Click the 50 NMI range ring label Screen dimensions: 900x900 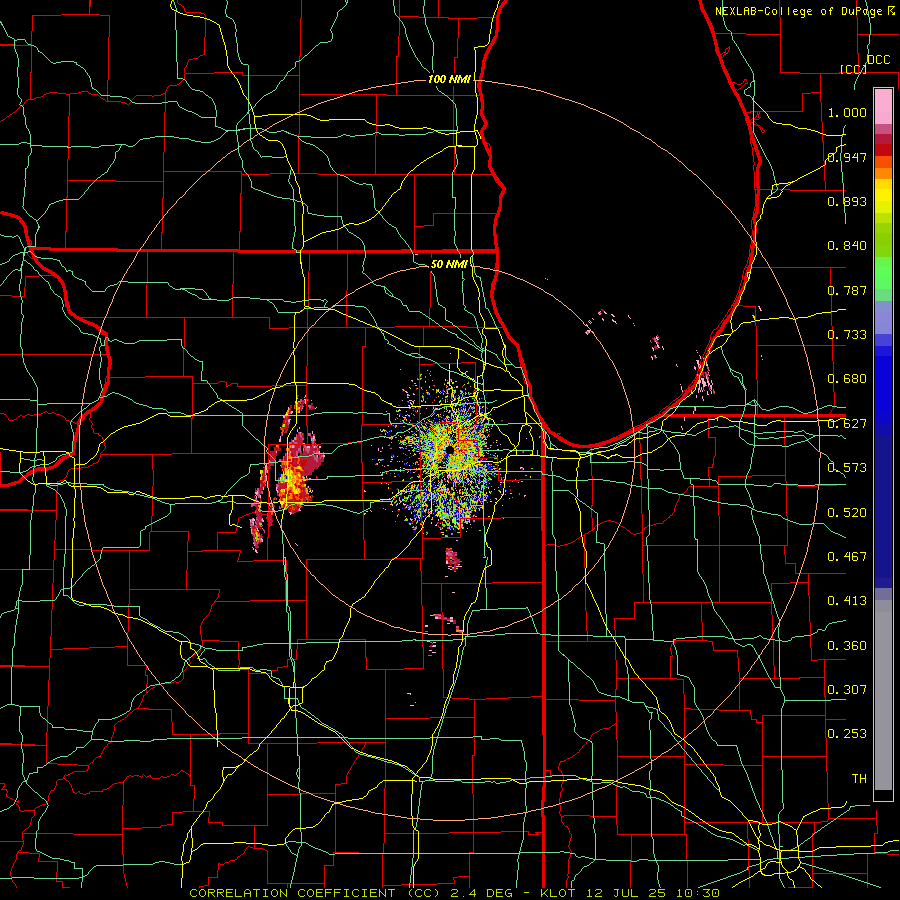pyautogui.click(x=449, y=263)
